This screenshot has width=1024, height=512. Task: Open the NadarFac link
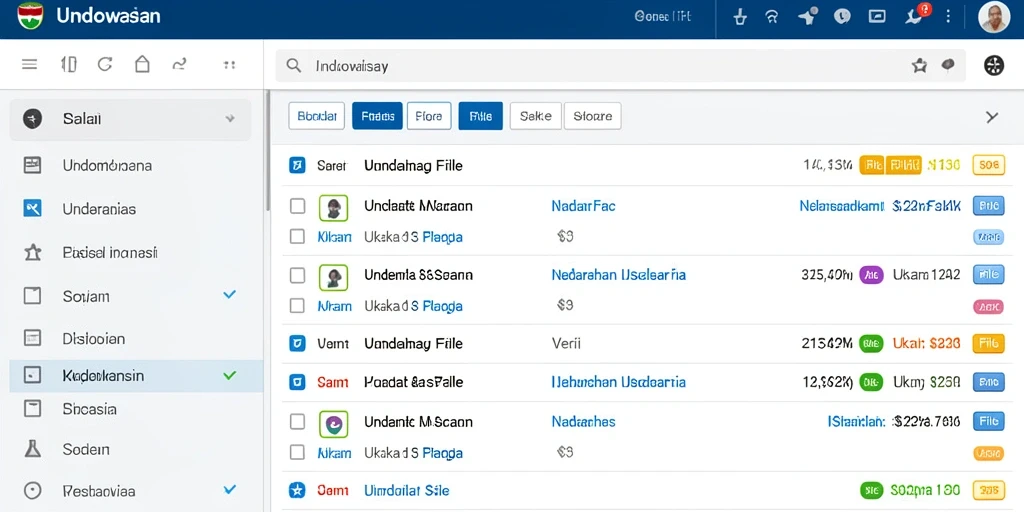pyautogui.click(x=583, y=206)
